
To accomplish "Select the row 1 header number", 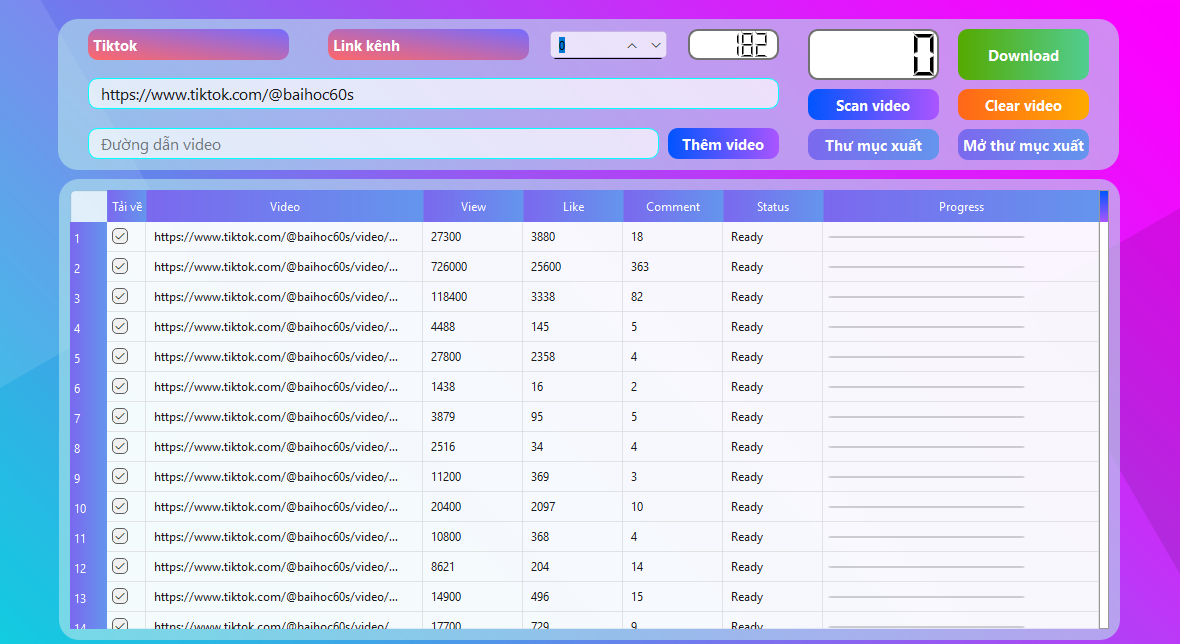I will (x=89, y=238).
